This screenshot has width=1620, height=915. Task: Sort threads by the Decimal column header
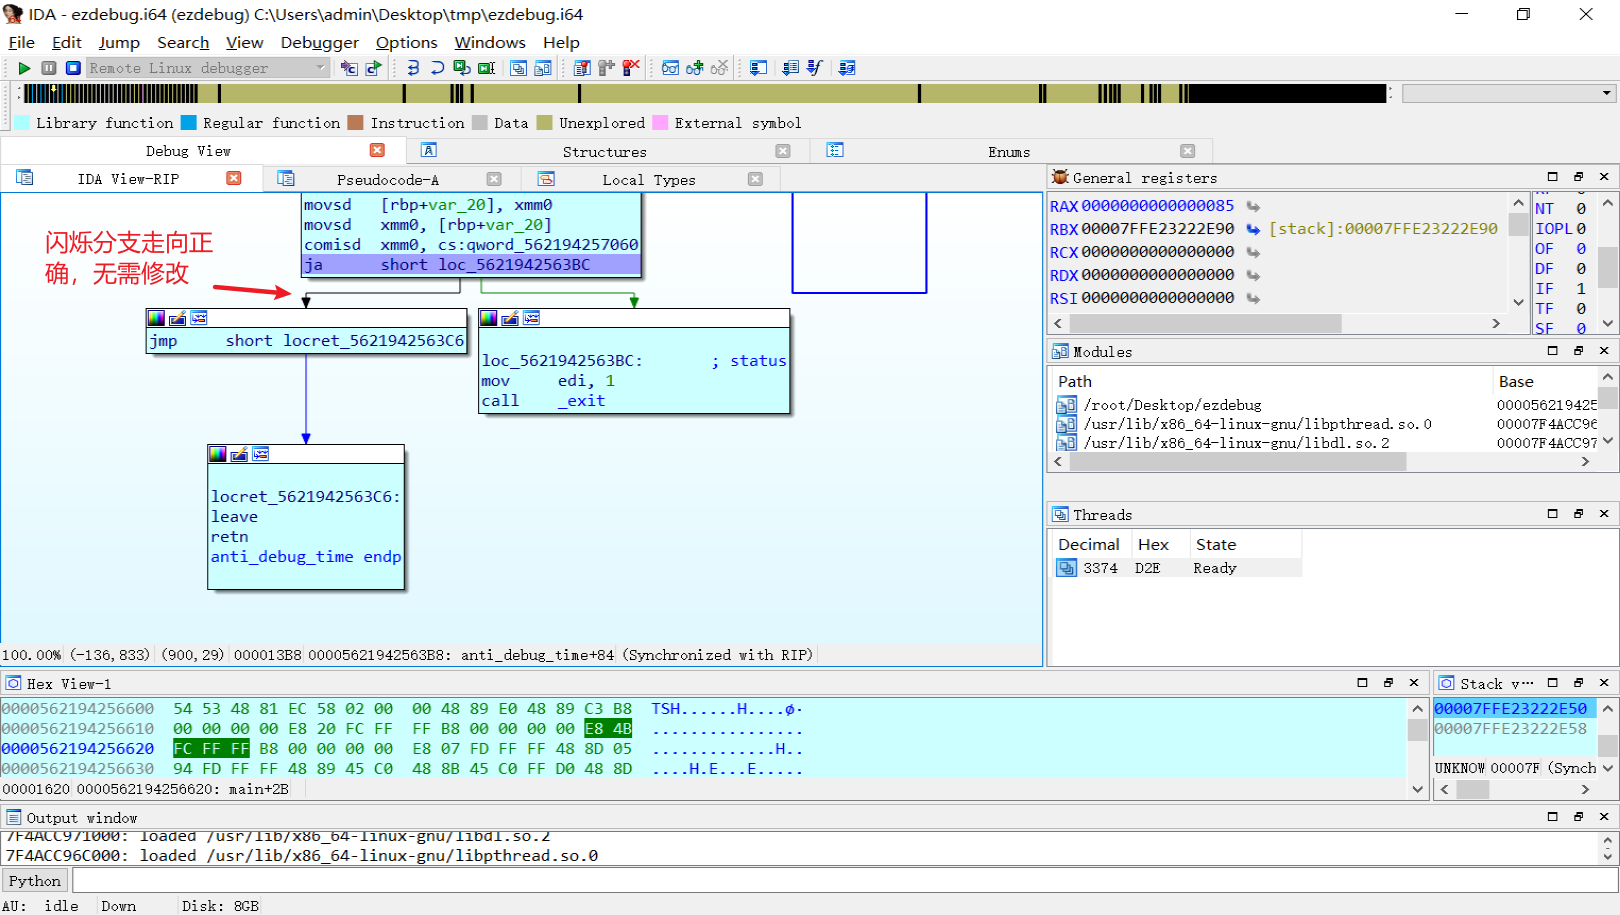[x=1089, y=544]
